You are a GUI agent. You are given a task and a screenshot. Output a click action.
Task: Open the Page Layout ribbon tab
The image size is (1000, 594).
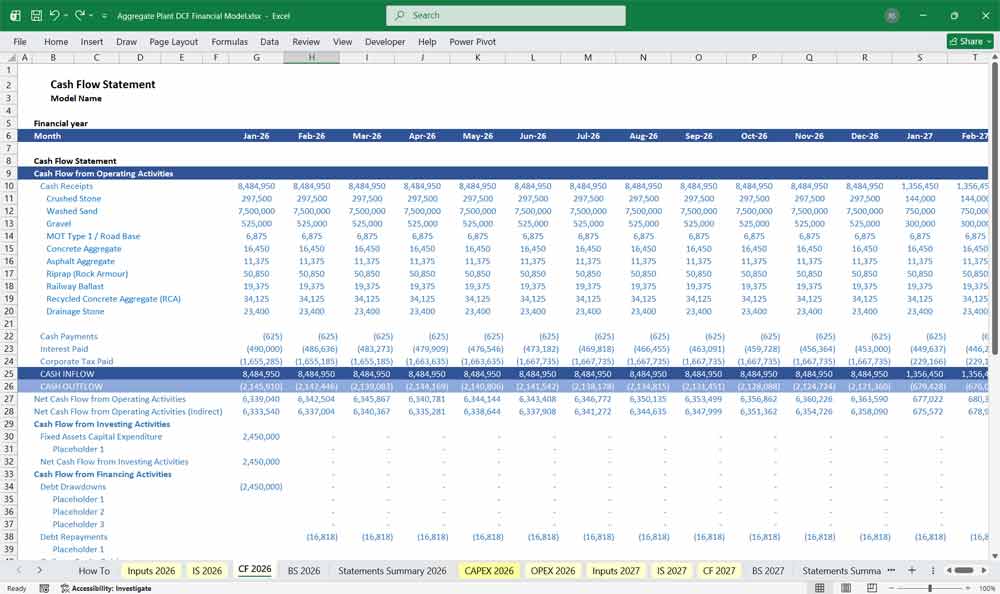coord(173,41)
